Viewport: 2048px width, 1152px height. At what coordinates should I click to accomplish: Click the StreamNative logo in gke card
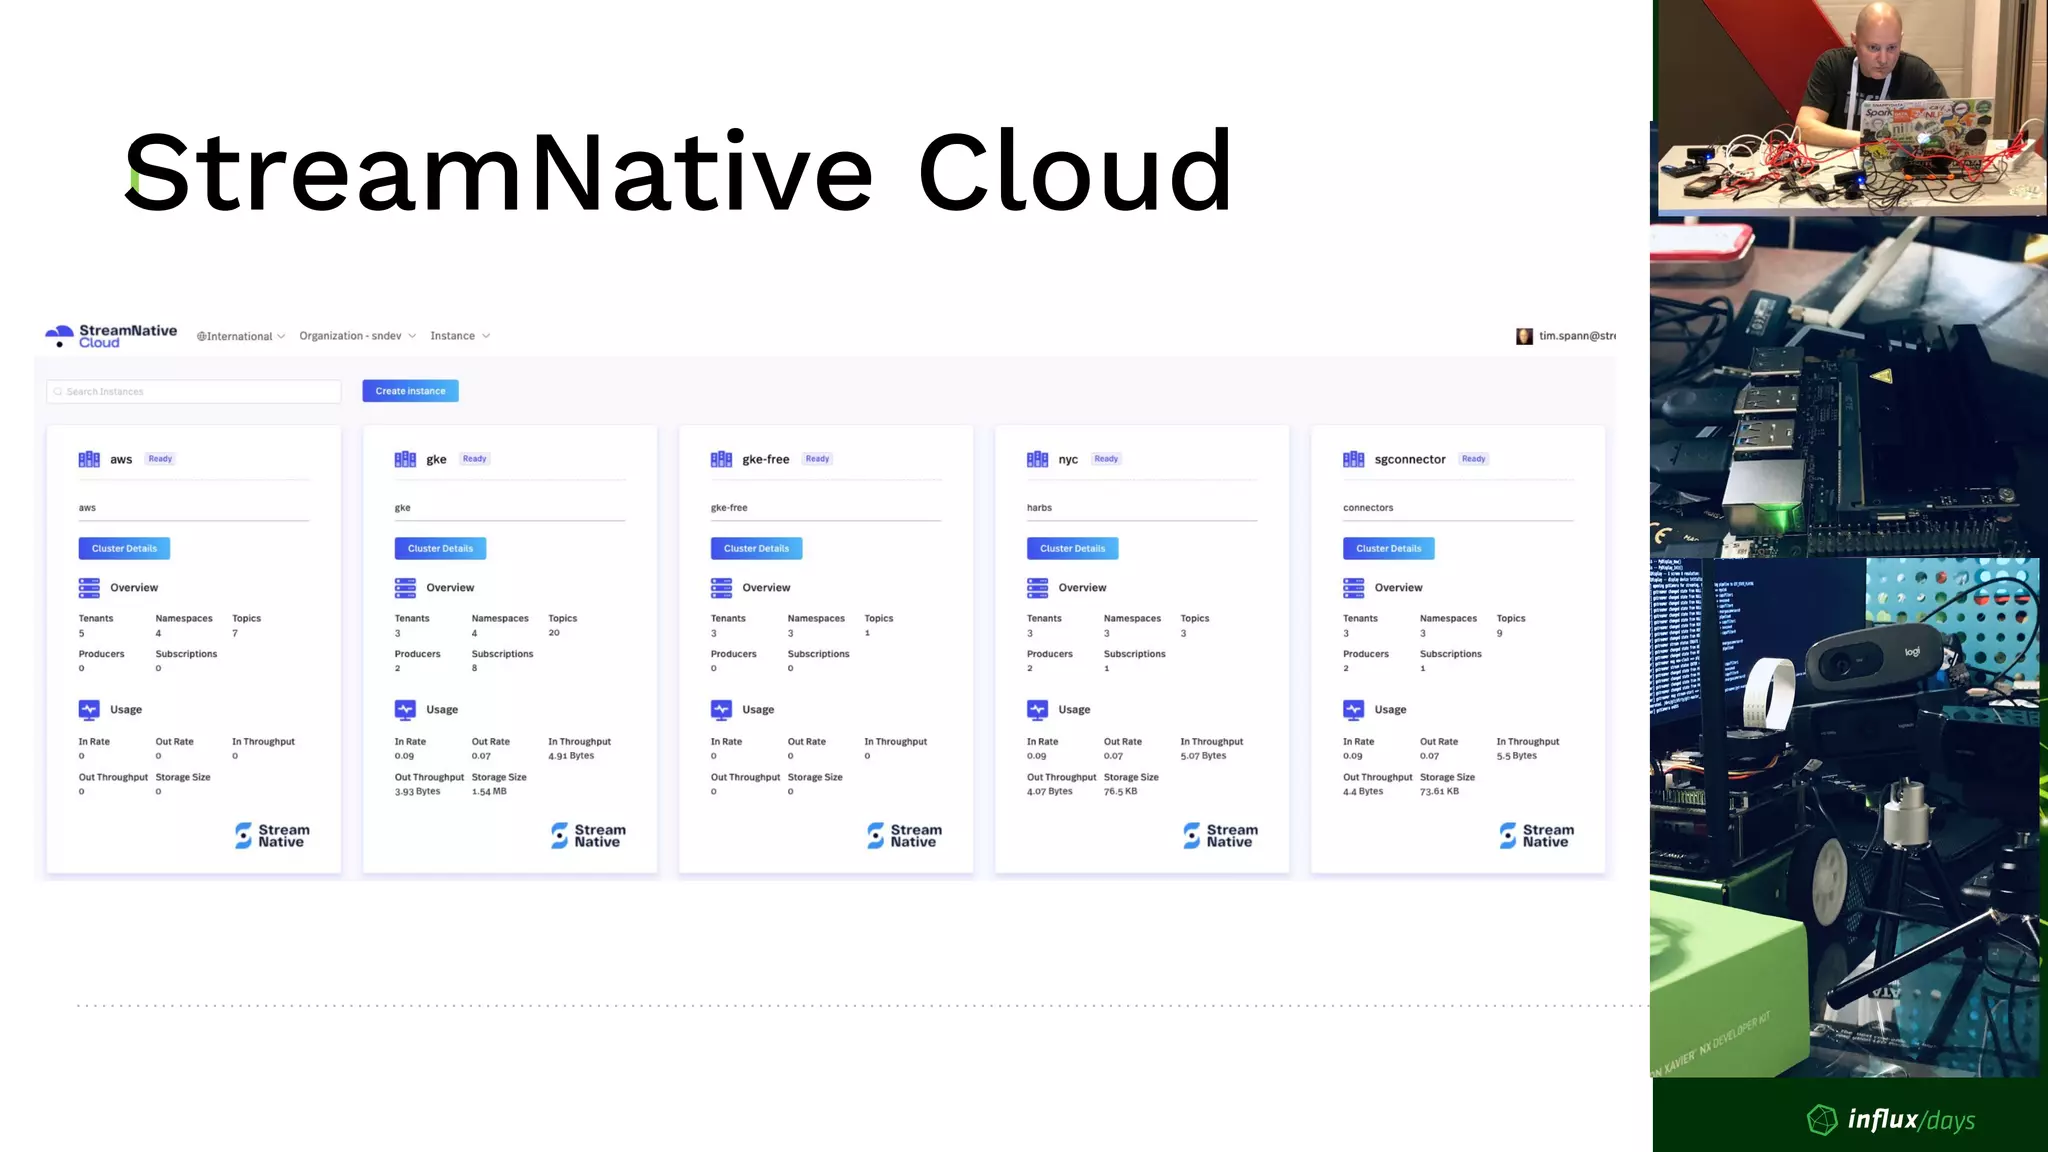pos(588,836)
